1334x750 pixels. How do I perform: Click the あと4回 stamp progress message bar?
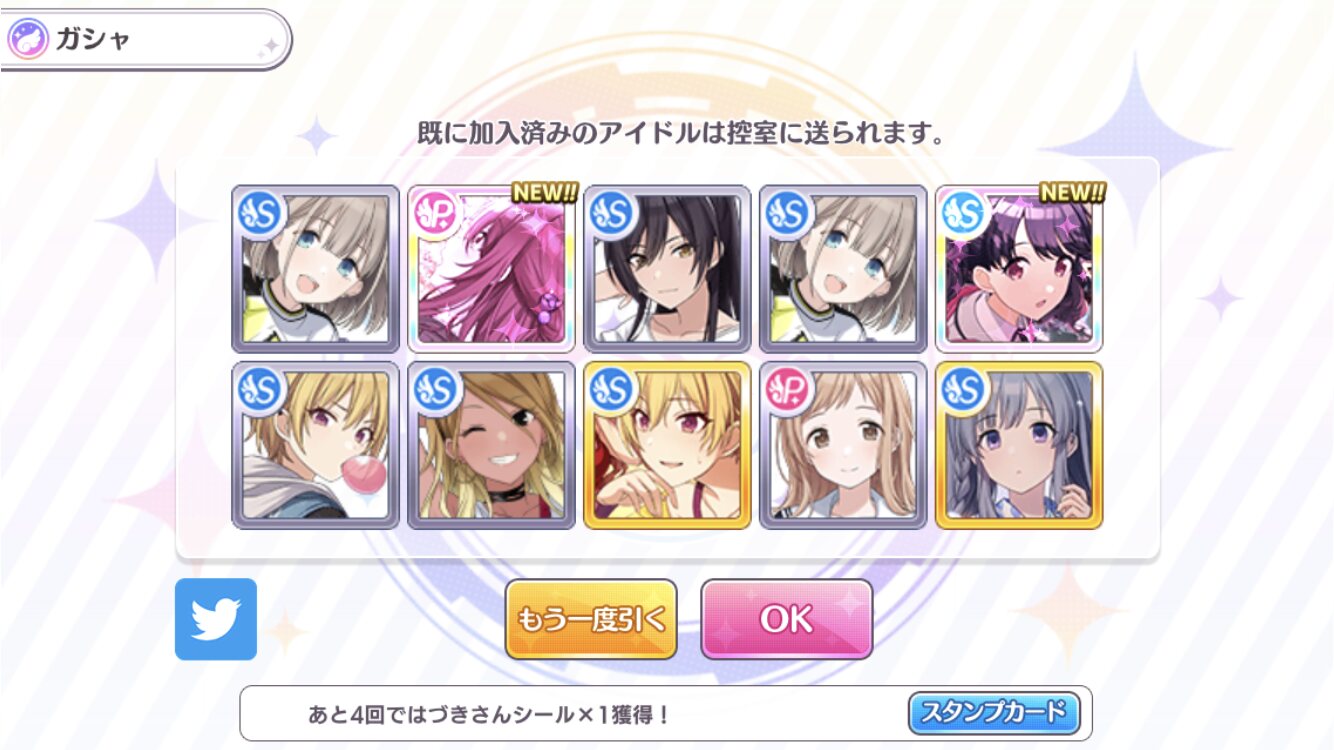(x=665, y=713)
